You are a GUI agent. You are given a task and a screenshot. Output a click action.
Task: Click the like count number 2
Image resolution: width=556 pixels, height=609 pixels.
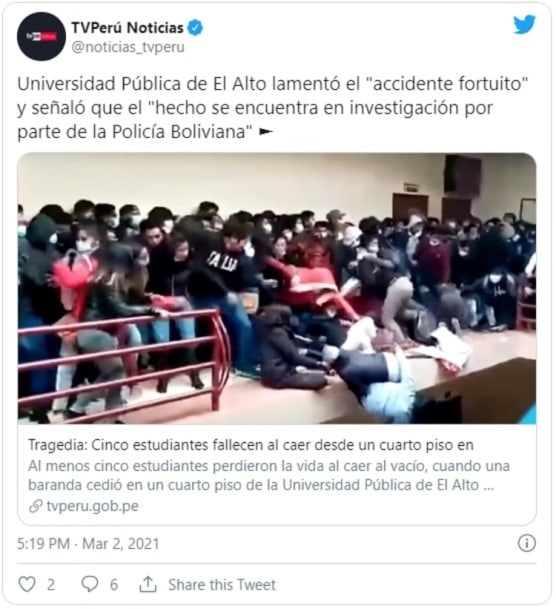[x=51, y=585]
